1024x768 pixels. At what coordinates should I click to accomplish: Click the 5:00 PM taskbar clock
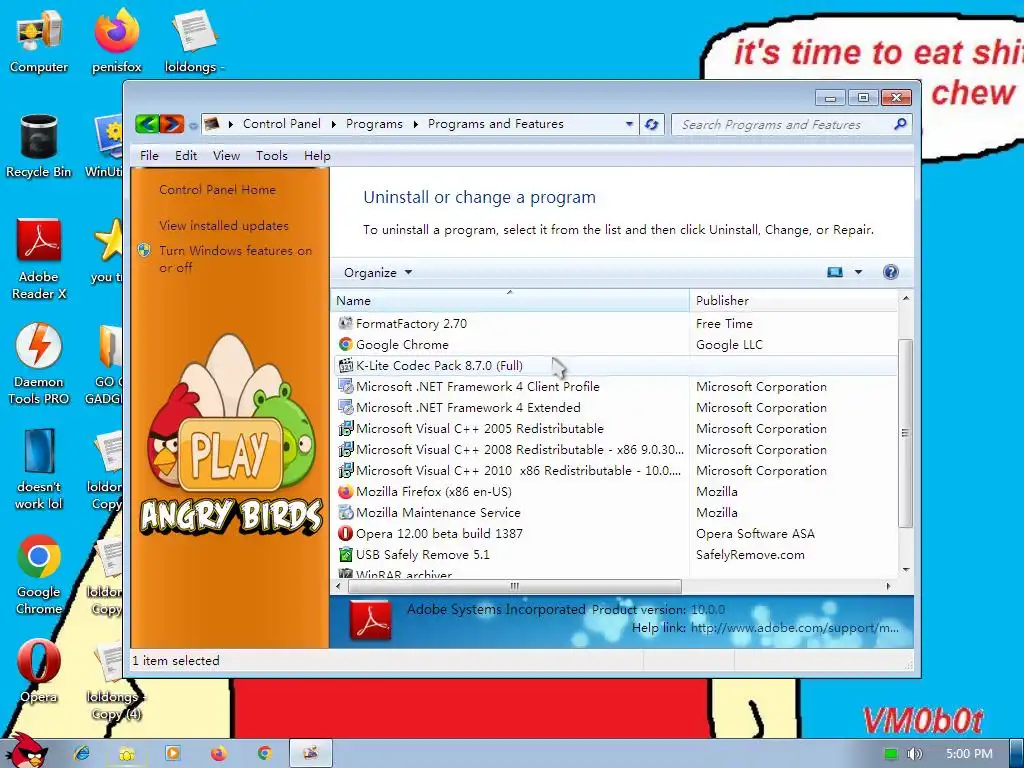(968, 754)
